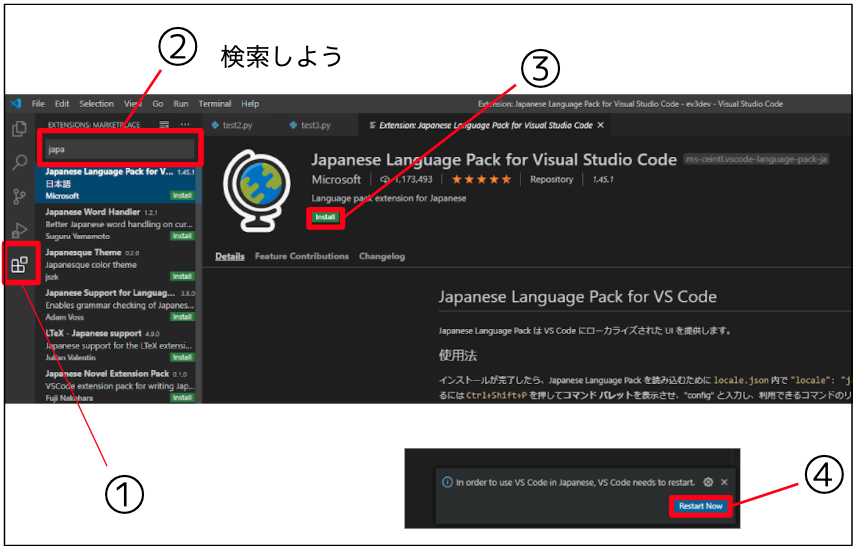Install Japanese Language Pack from results list

point(182,196)
